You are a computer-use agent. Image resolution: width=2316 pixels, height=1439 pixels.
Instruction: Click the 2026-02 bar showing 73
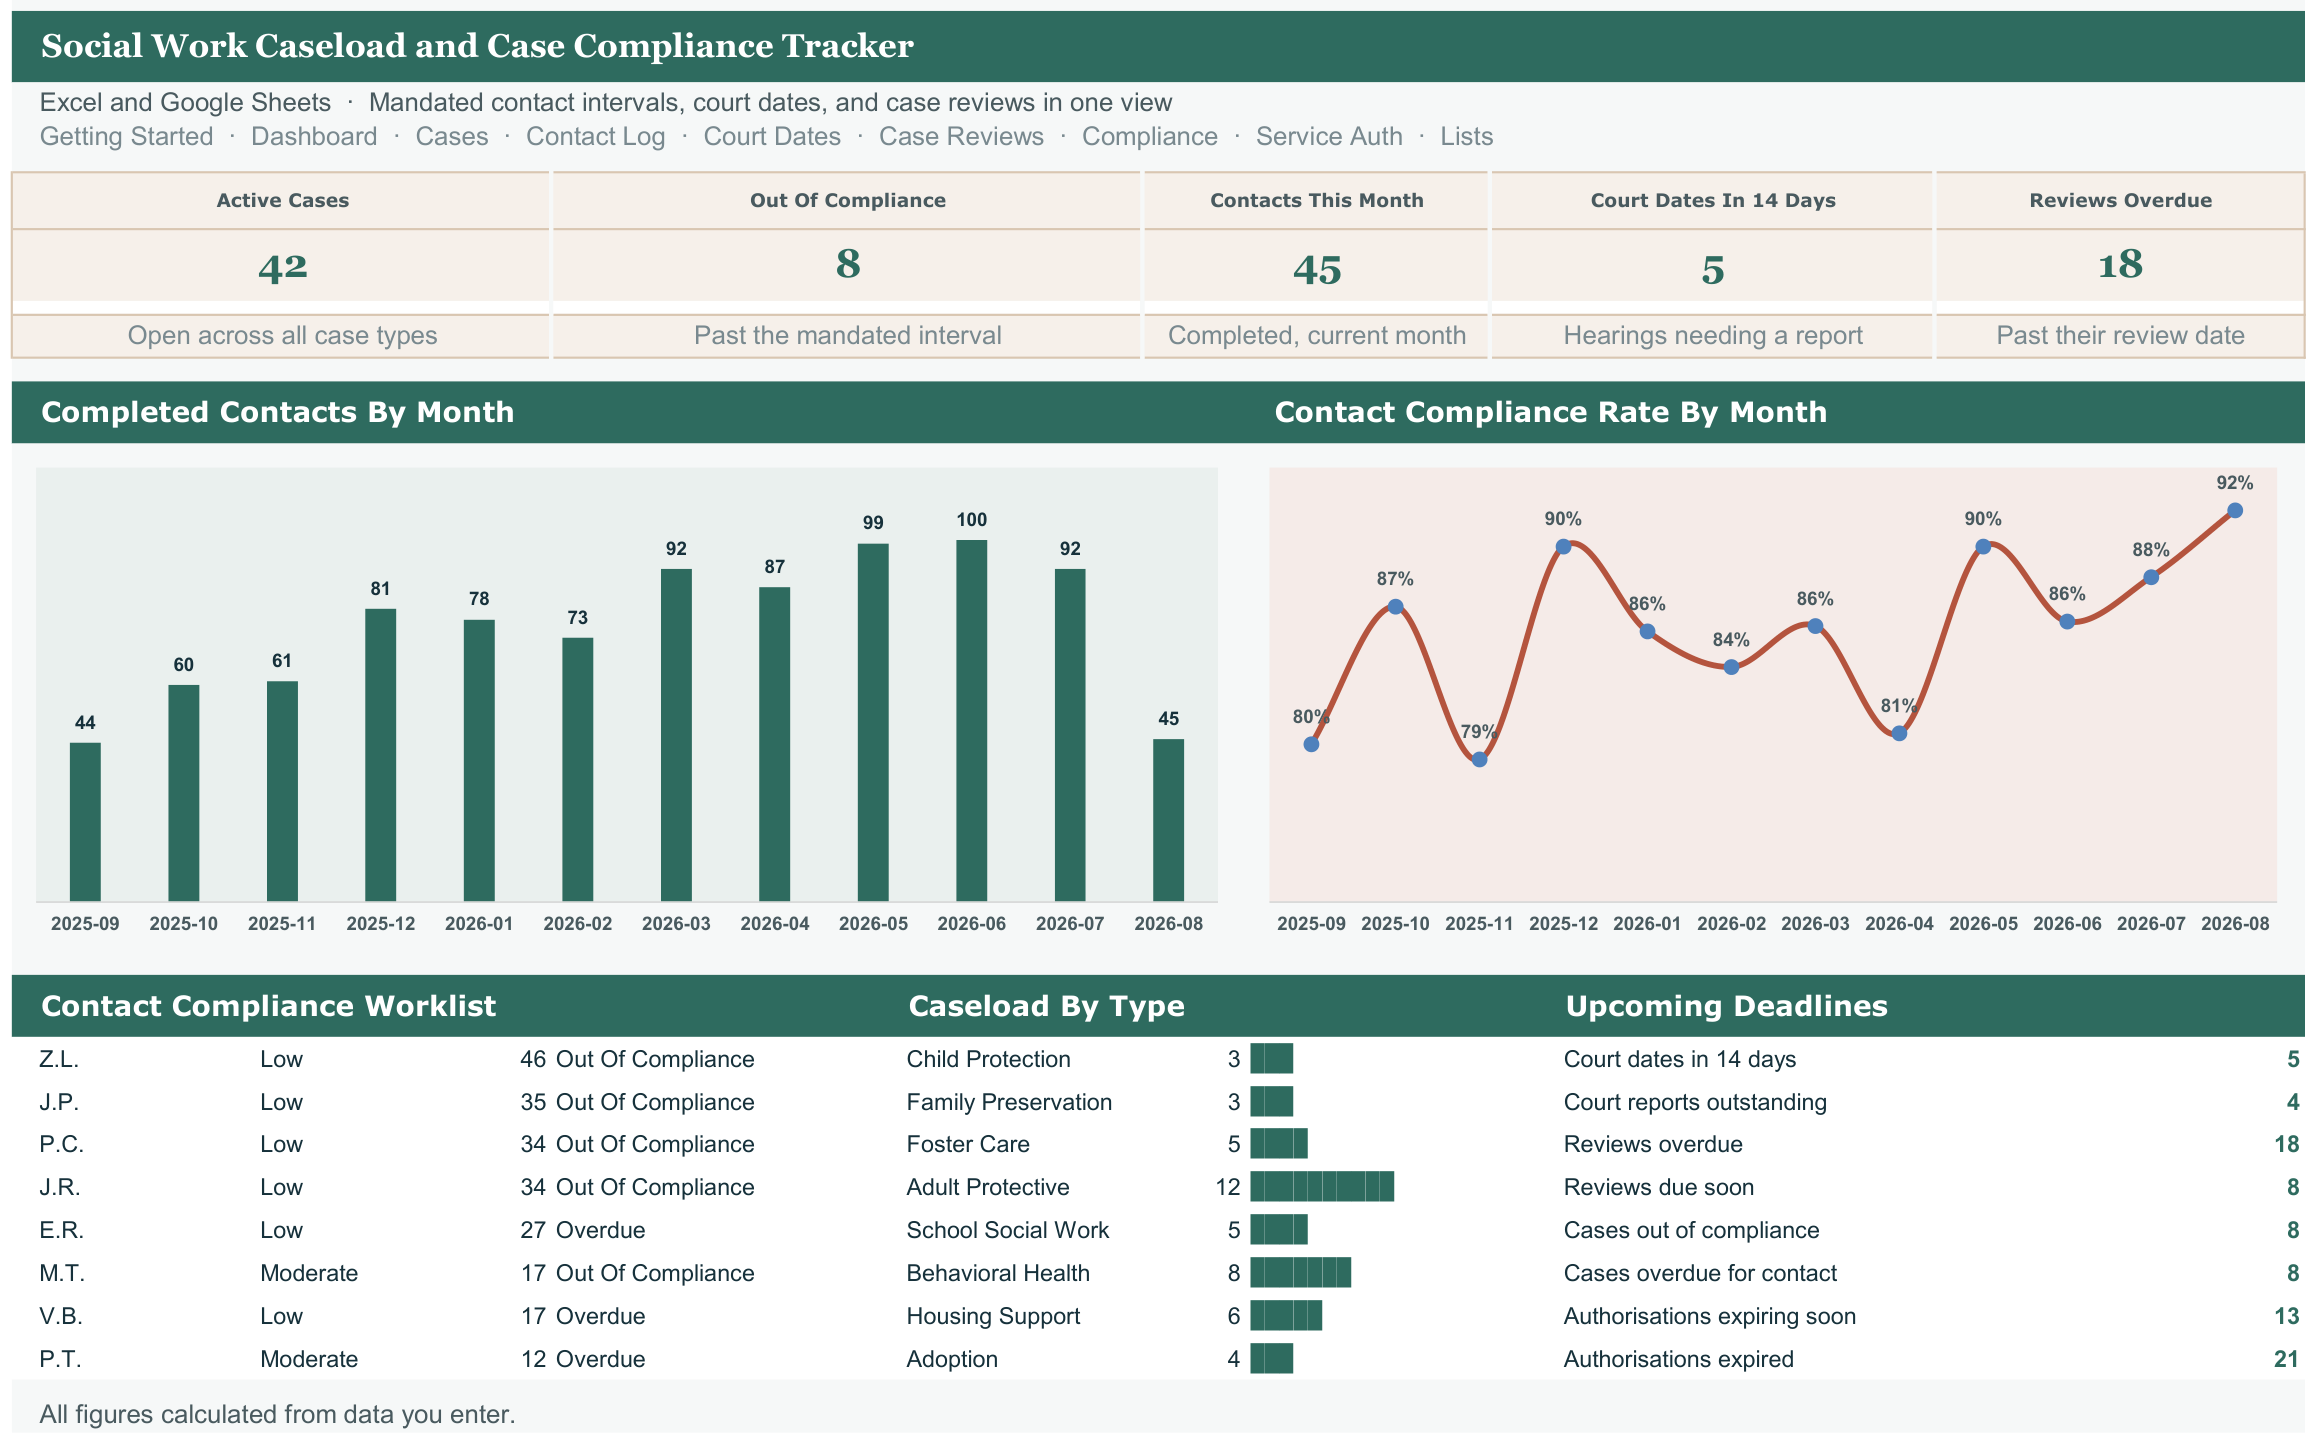point(577,769)
